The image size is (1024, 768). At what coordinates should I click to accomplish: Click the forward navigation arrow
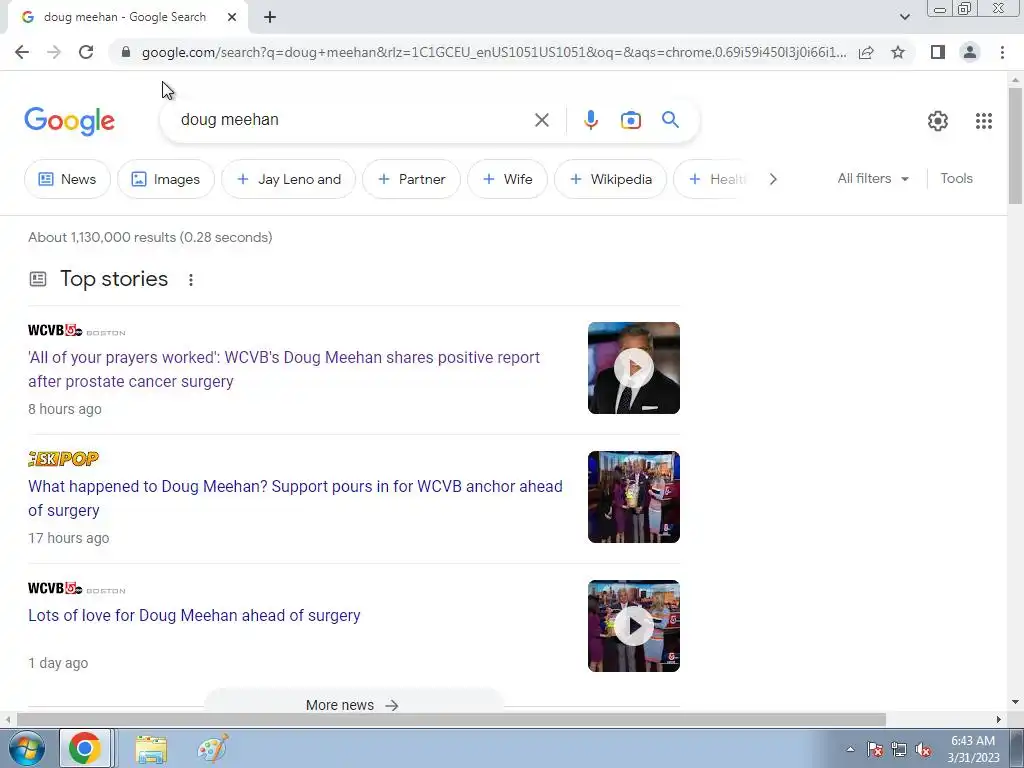[x=54, y=52]
